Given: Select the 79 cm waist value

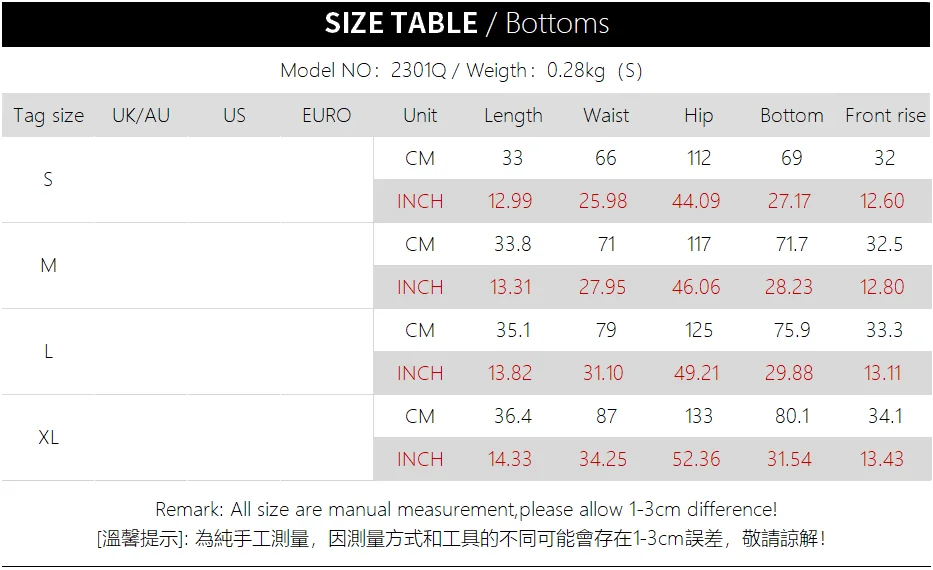Looking at the screenshot, I should pos(606,330).
